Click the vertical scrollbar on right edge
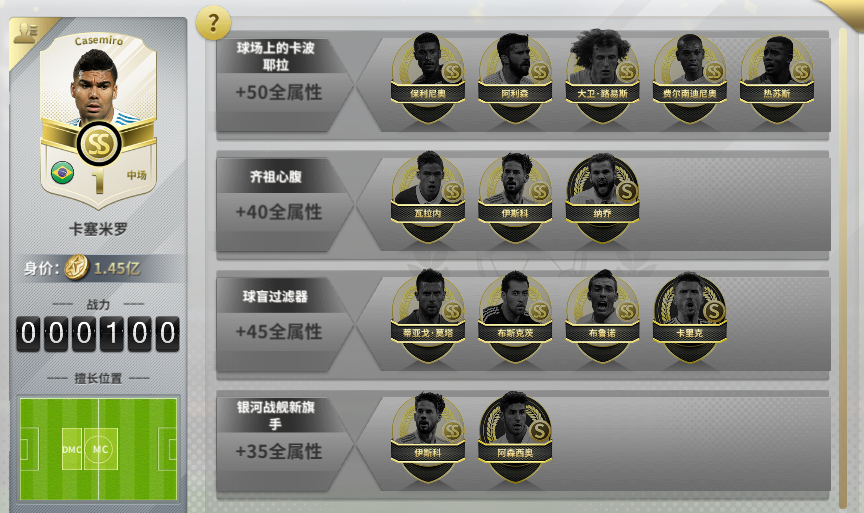Viewport: 864px width, 513px height. (843, 268)
